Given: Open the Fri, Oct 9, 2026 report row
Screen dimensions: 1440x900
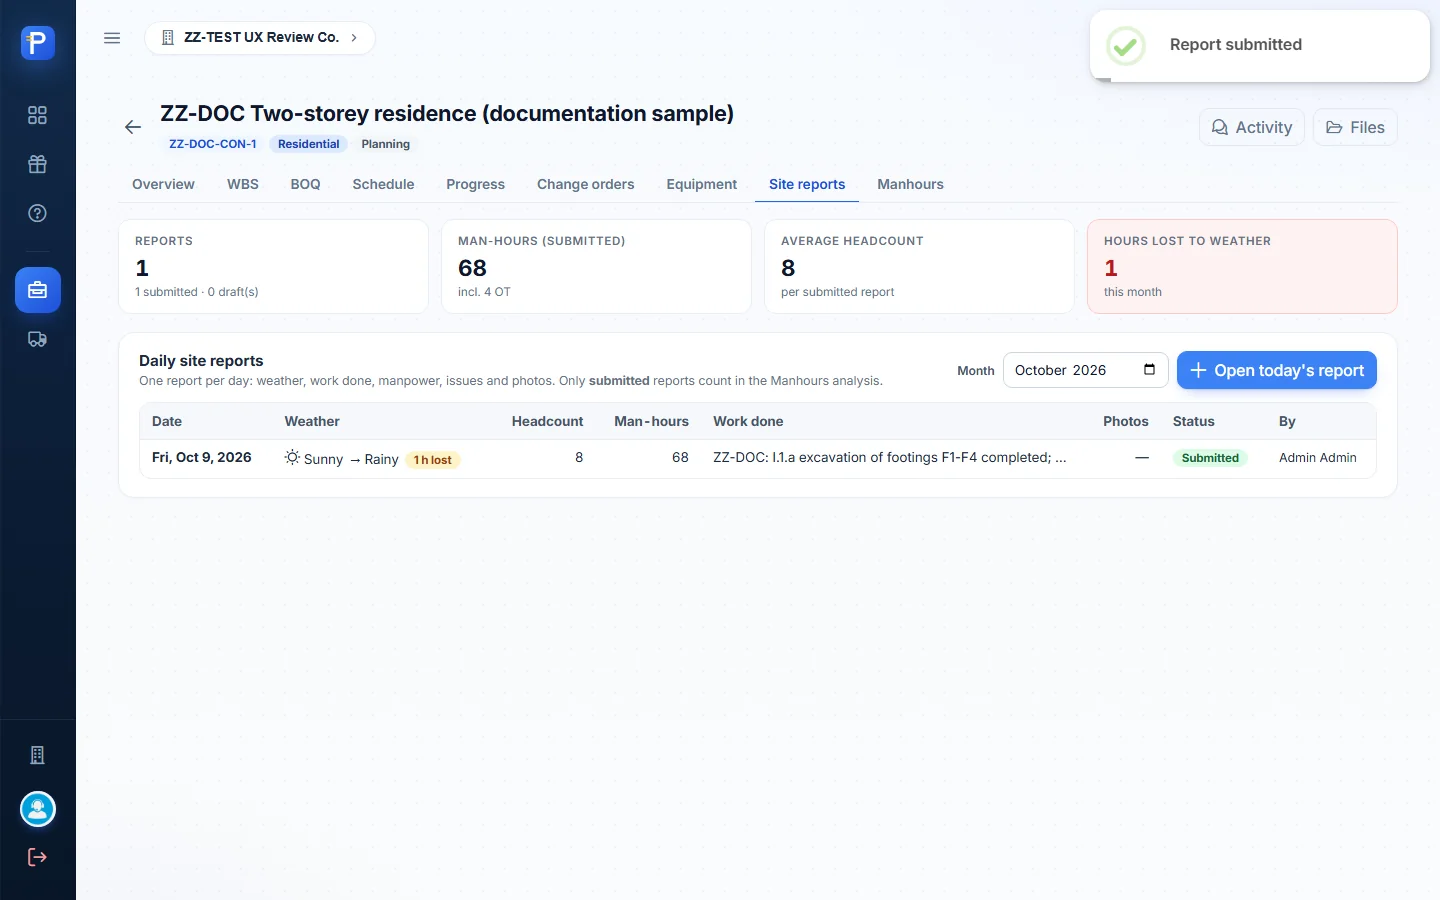Looking at the screenshot, I should click(758, 458).
